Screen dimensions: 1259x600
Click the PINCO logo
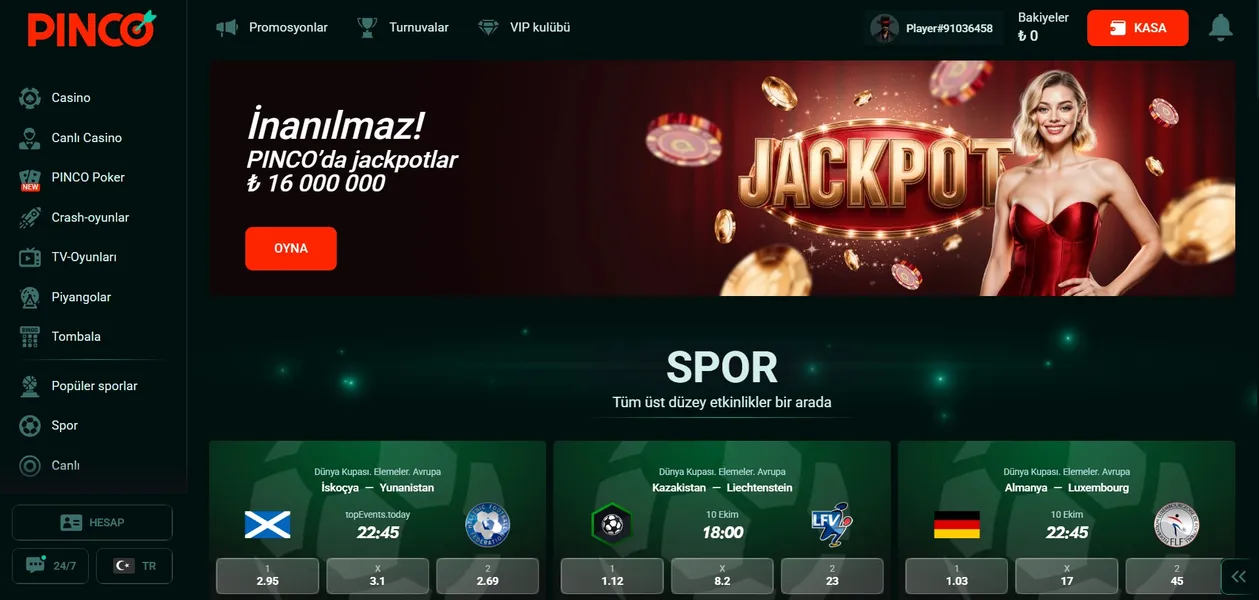tap(92, 28)
